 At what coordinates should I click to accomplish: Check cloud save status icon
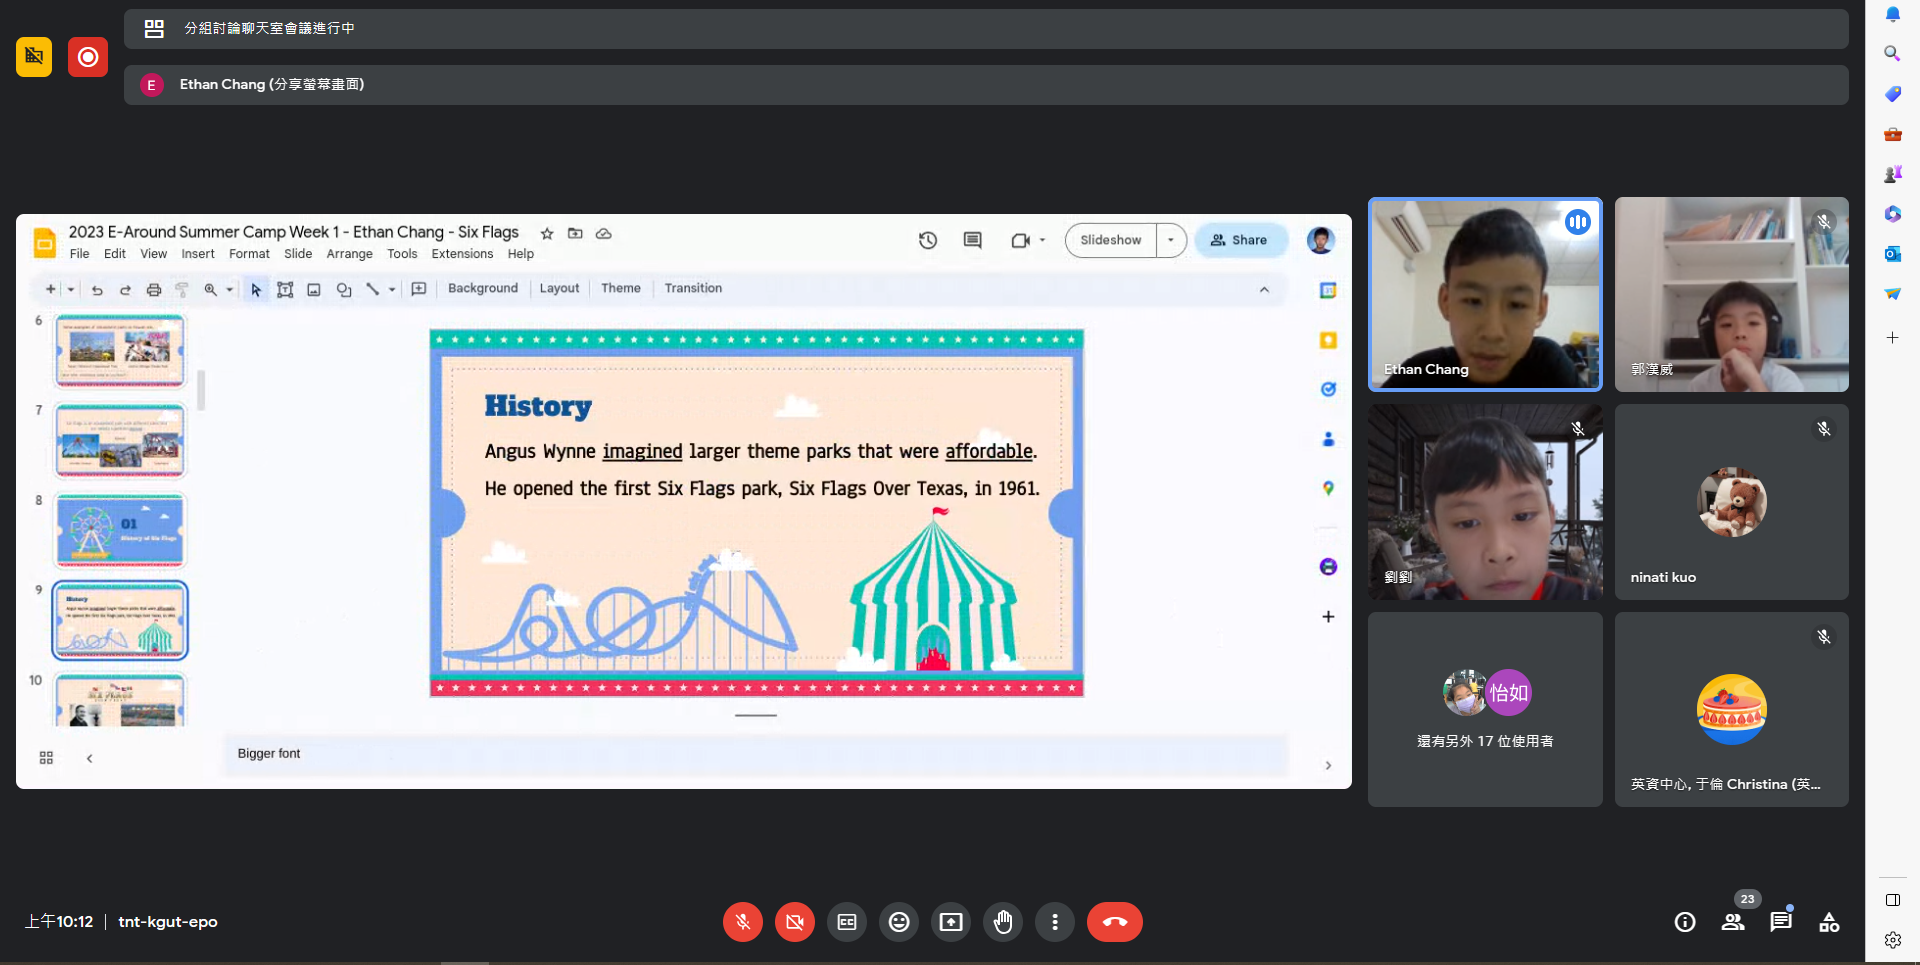click(x=604, y=233)
